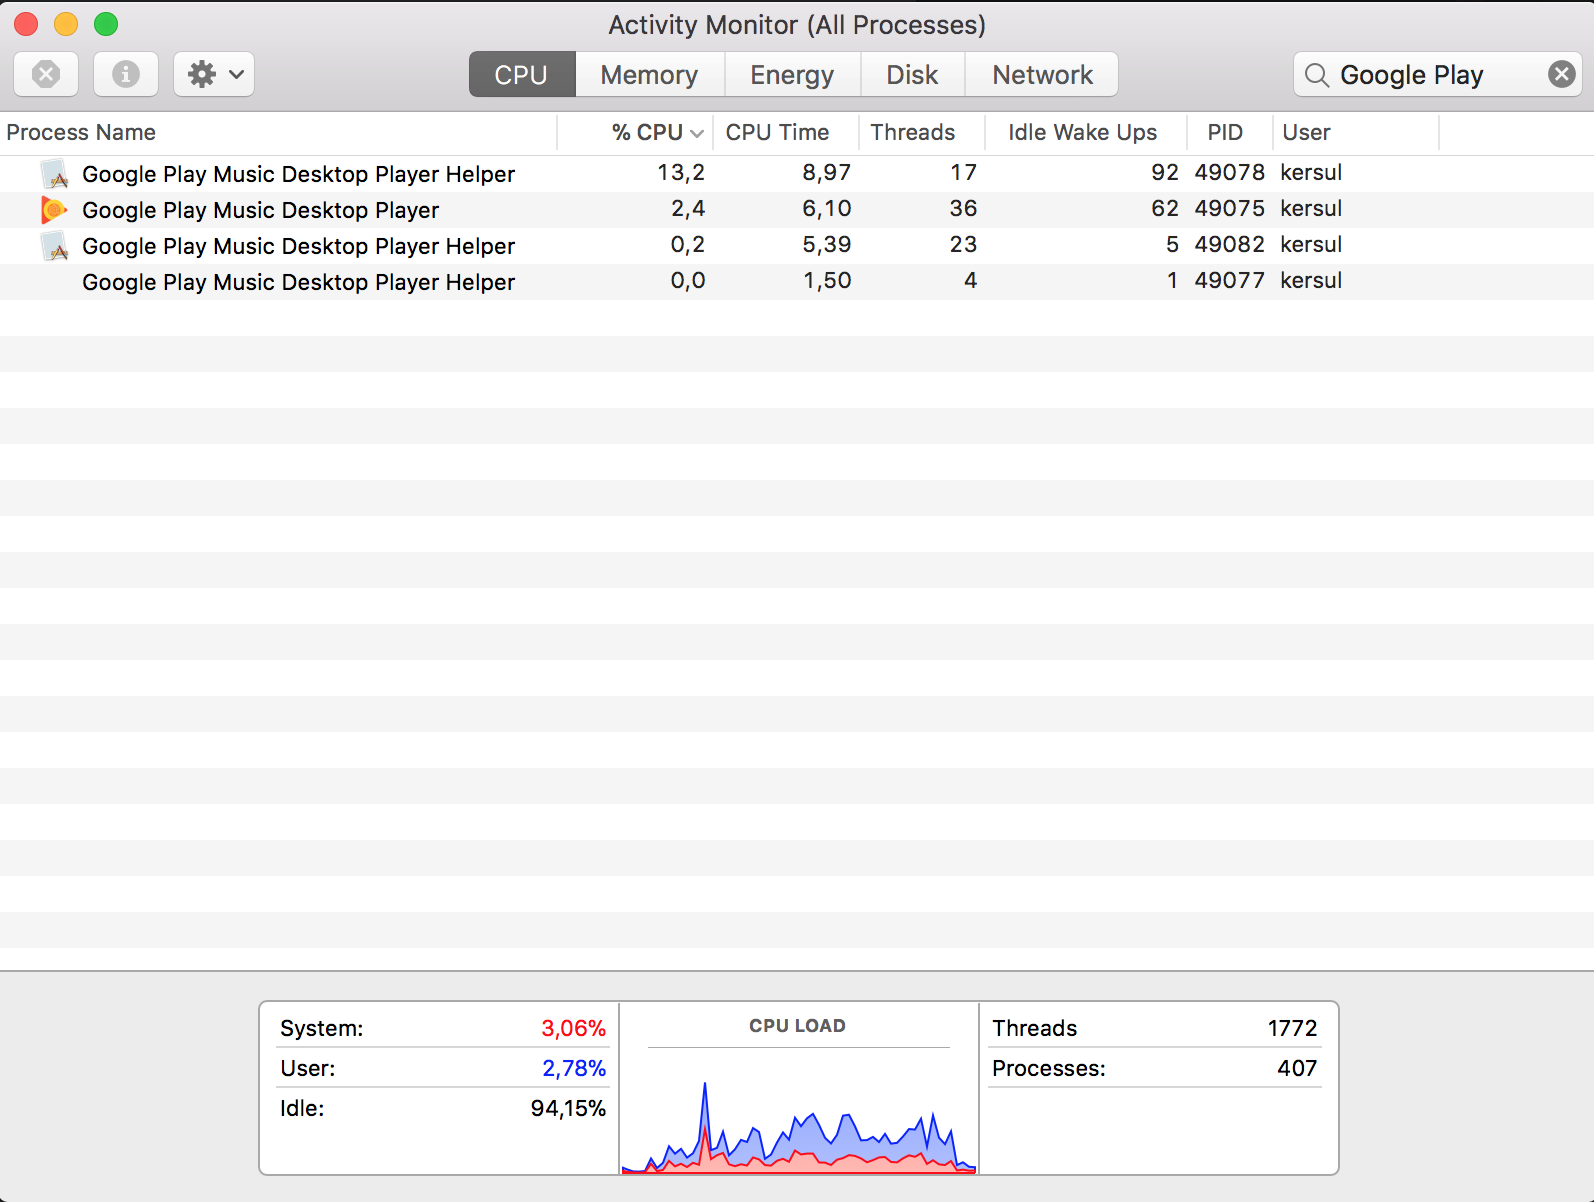The image size is (1594, 1202).
Task: Click the magnifying glass search icon
Action: (x=1317, y=75)
